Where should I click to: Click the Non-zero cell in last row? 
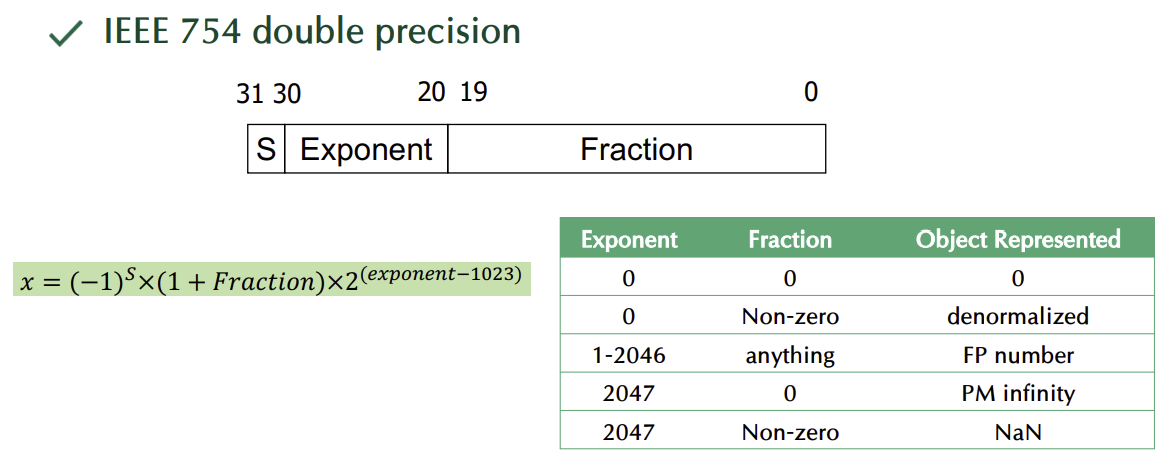point(790,432)
